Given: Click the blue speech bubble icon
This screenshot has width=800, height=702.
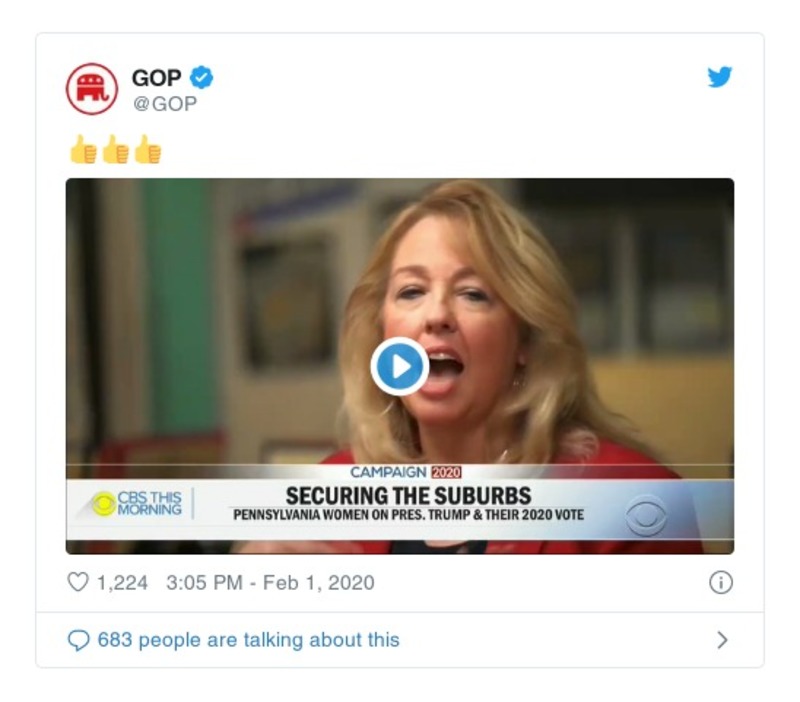Looking at the screenshot, I should point(78,640).
